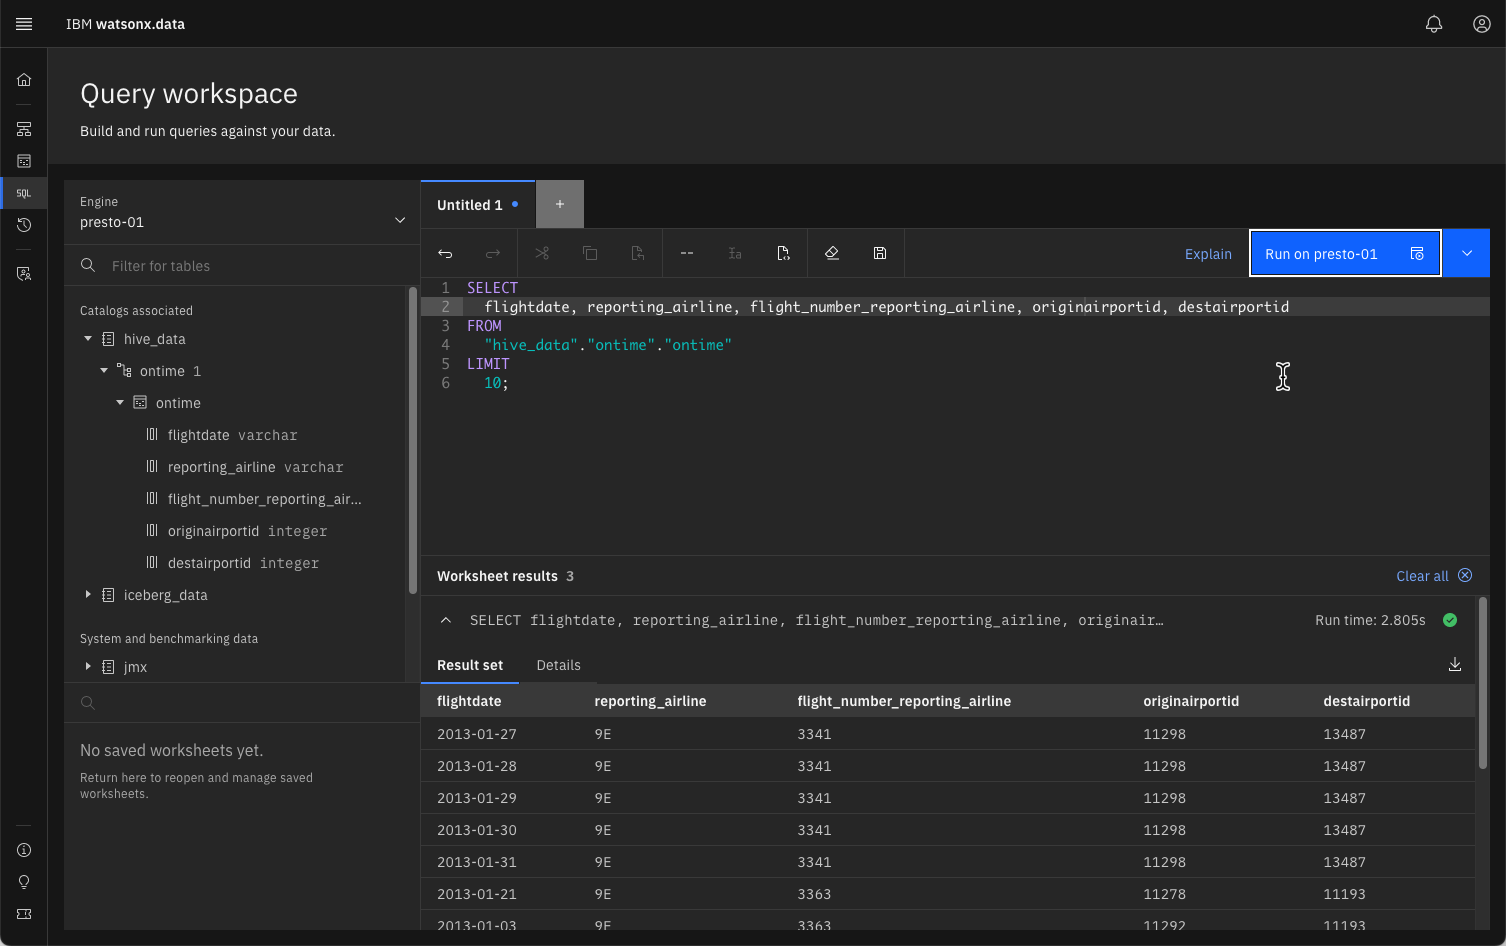Open the hamburger navigation menu
The width and height of the screenshot is (1506, 946).
tap(24, 24)
